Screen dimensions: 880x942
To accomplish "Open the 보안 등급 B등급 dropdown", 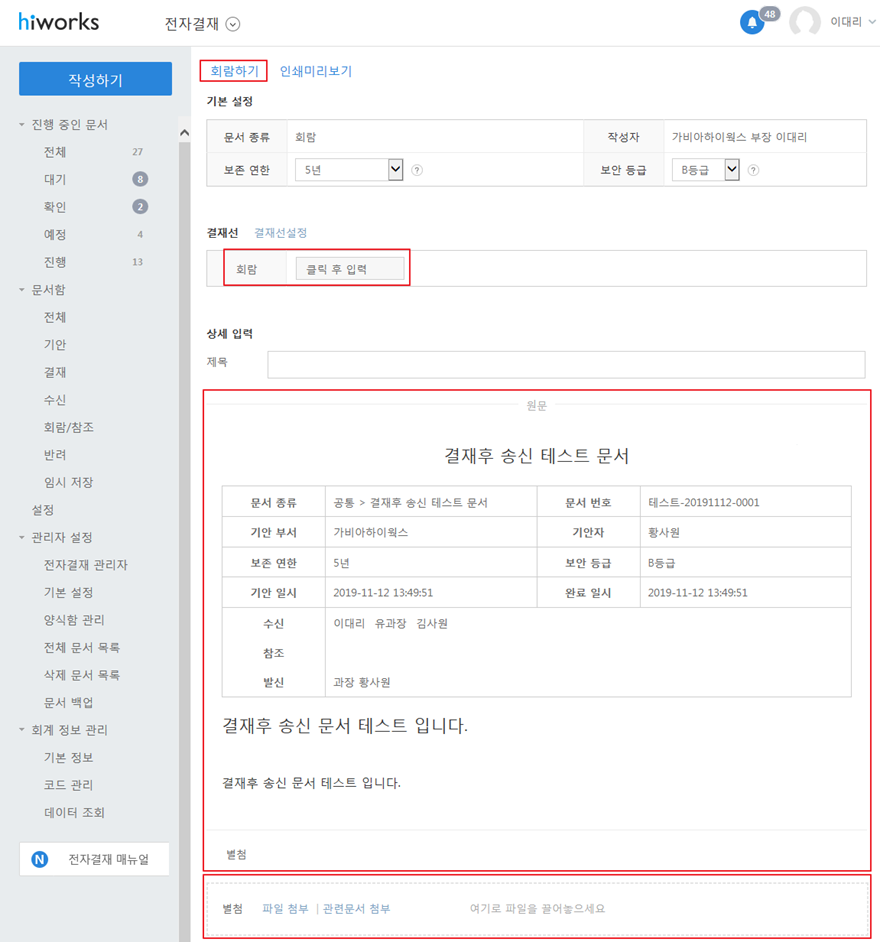I will 705,170.
